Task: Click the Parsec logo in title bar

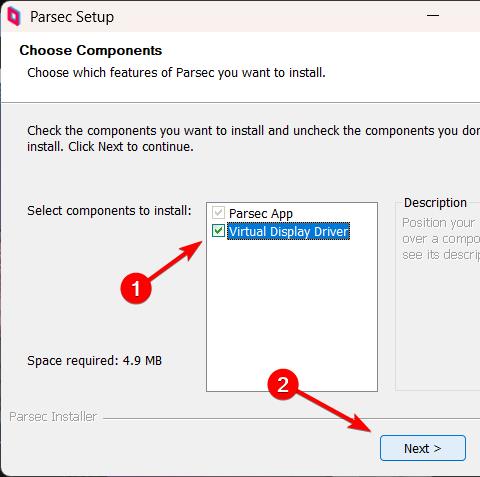Action: (x=14, y=17)
